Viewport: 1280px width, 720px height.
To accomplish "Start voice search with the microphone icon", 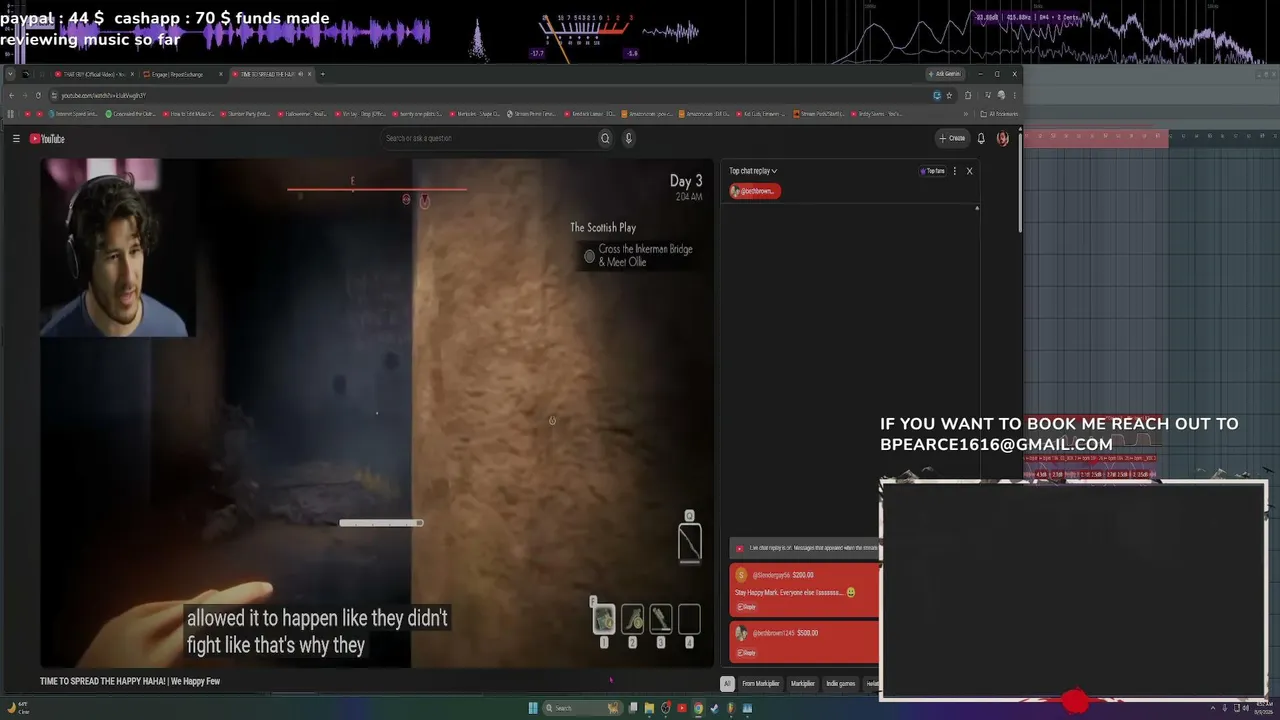I will pyautogui.click(x=628, y=138).
